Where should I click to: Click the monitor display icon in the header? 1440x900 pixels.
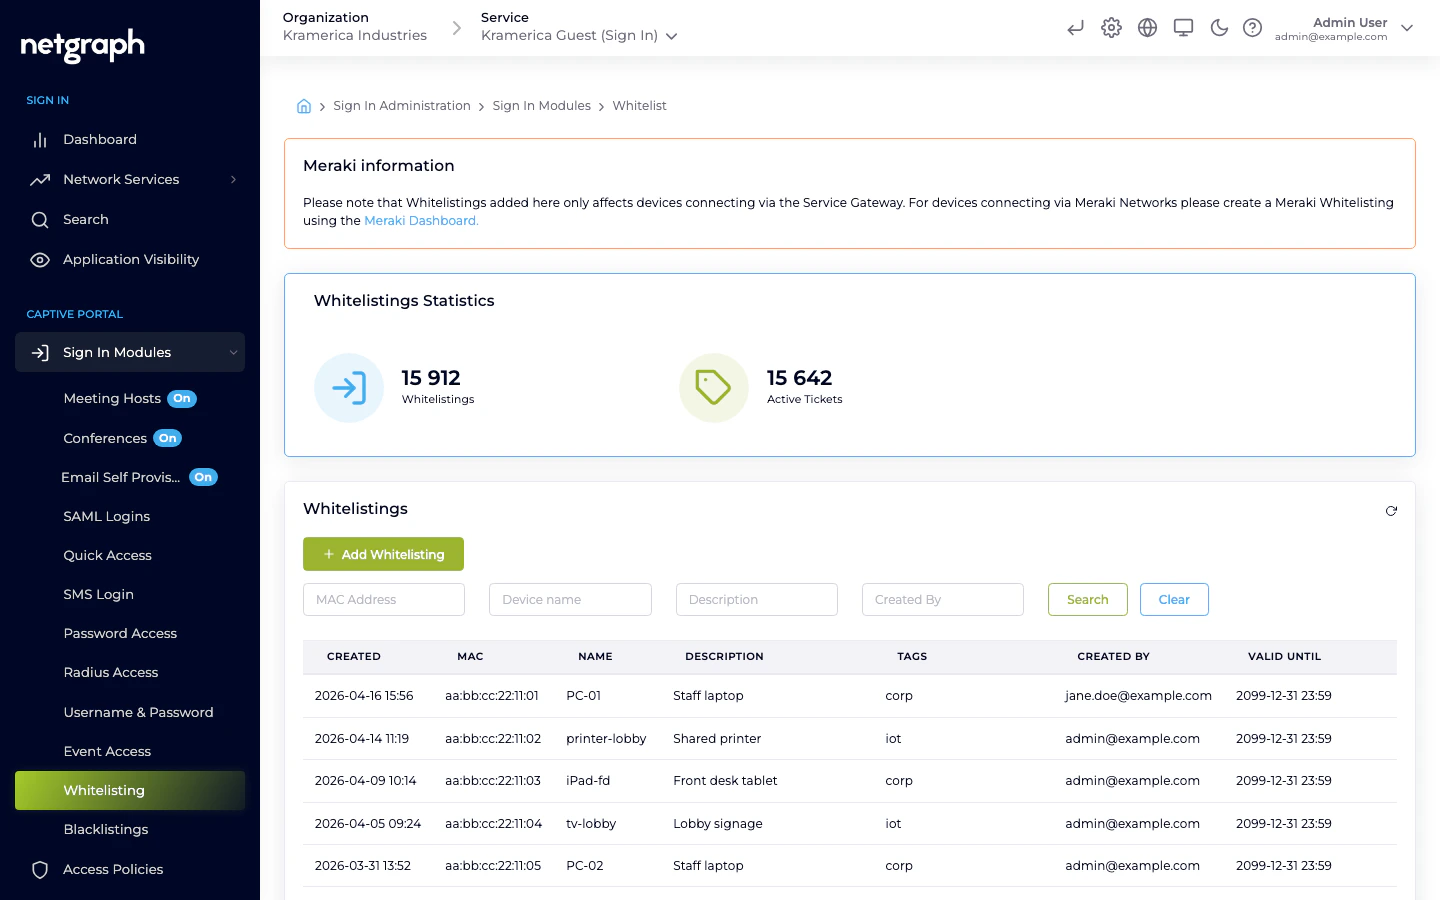click(1183, 28)
